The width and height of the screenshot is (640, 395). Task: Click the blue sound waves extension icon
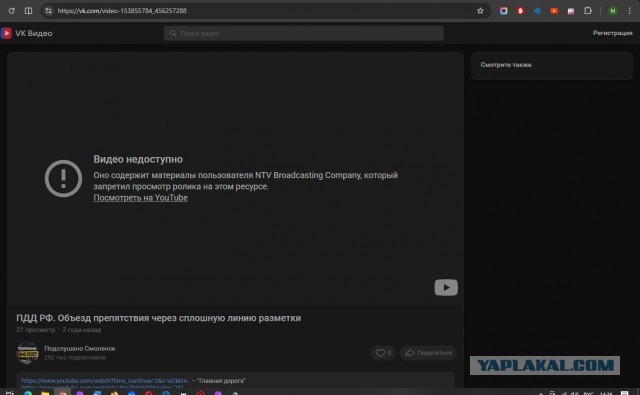coord(537,11)
